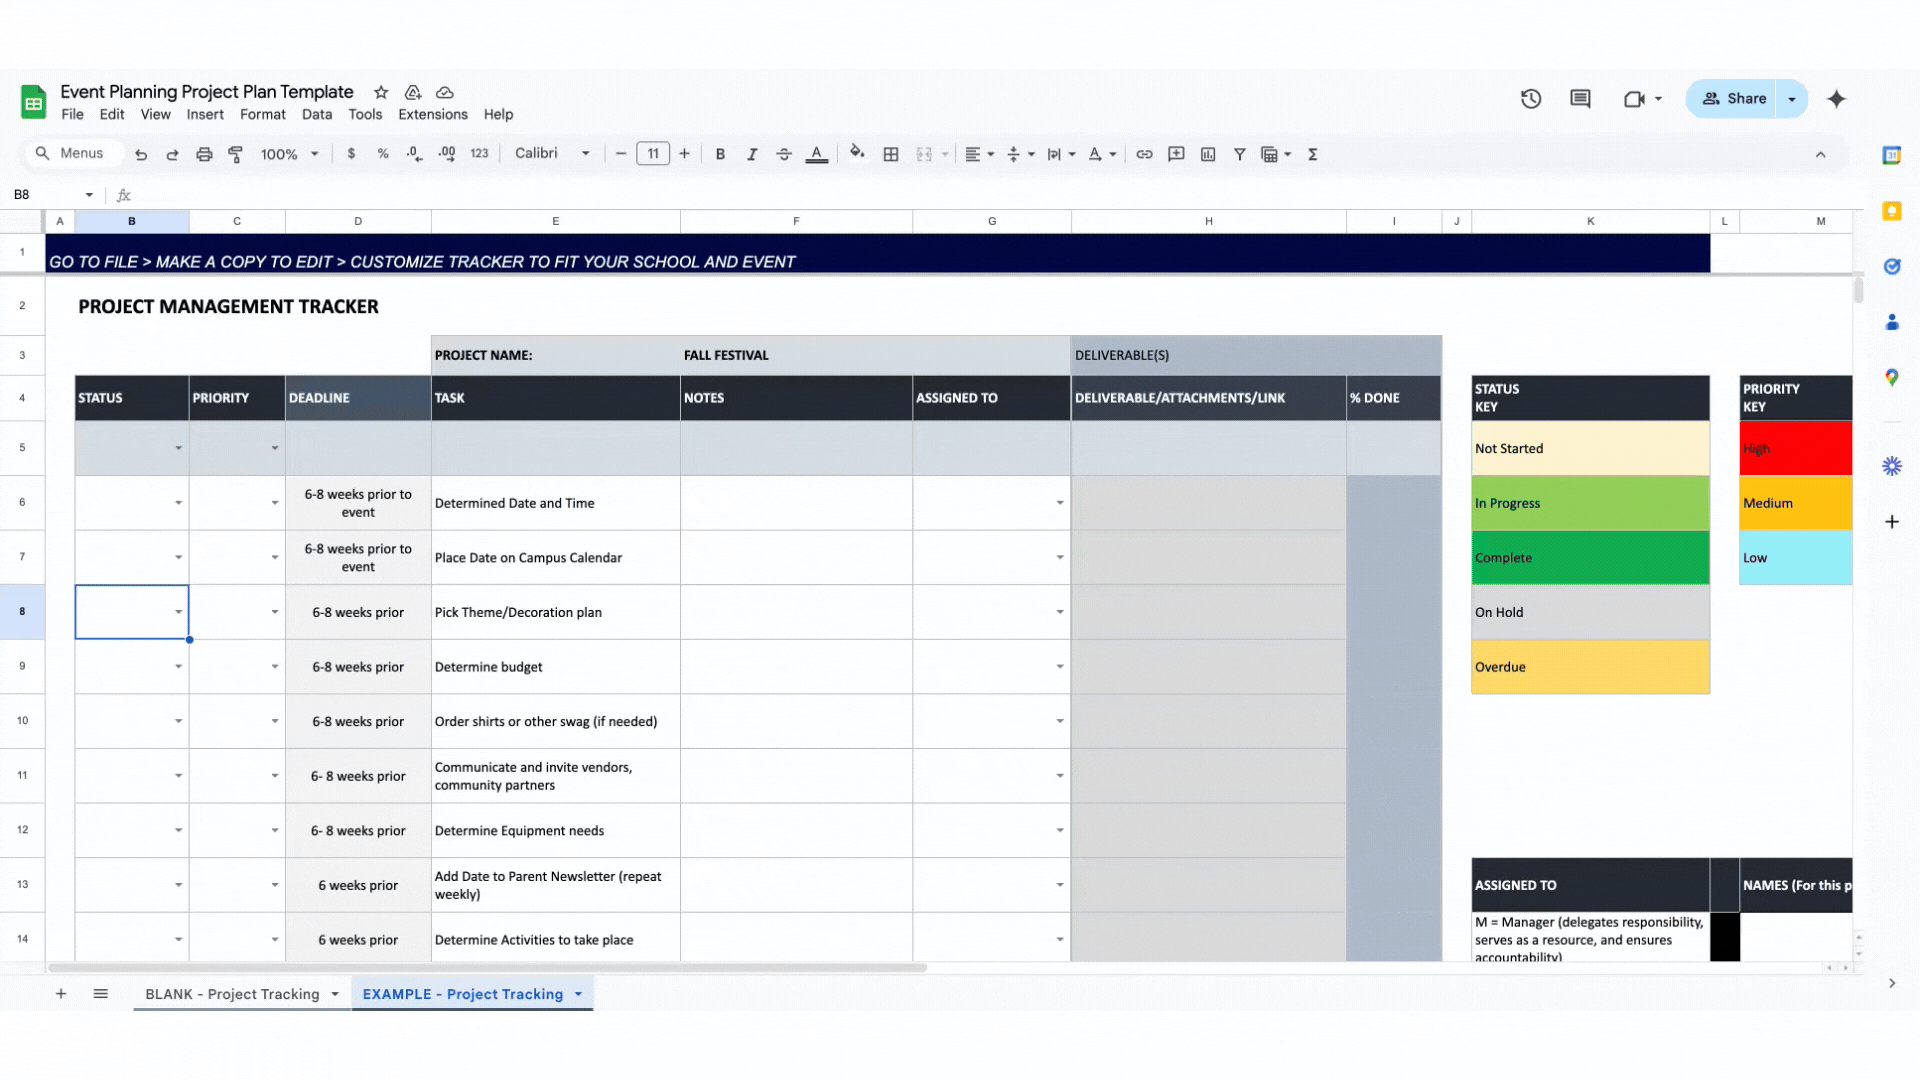Open the Calibri font dropdown
The height and width of the screenshot is (1080, 1920).
tap(552, 154)
